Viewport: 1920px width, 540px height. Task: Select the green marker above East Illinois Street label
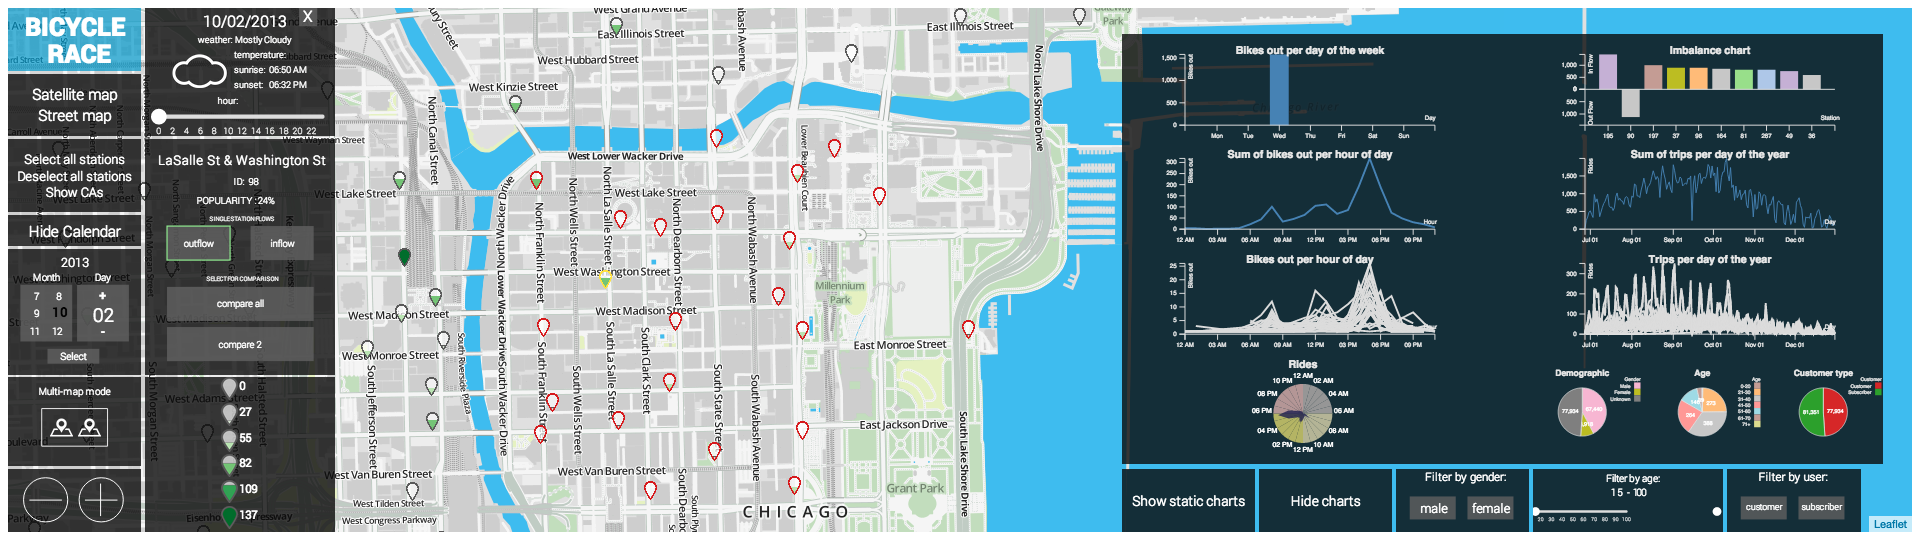(616, 25)
